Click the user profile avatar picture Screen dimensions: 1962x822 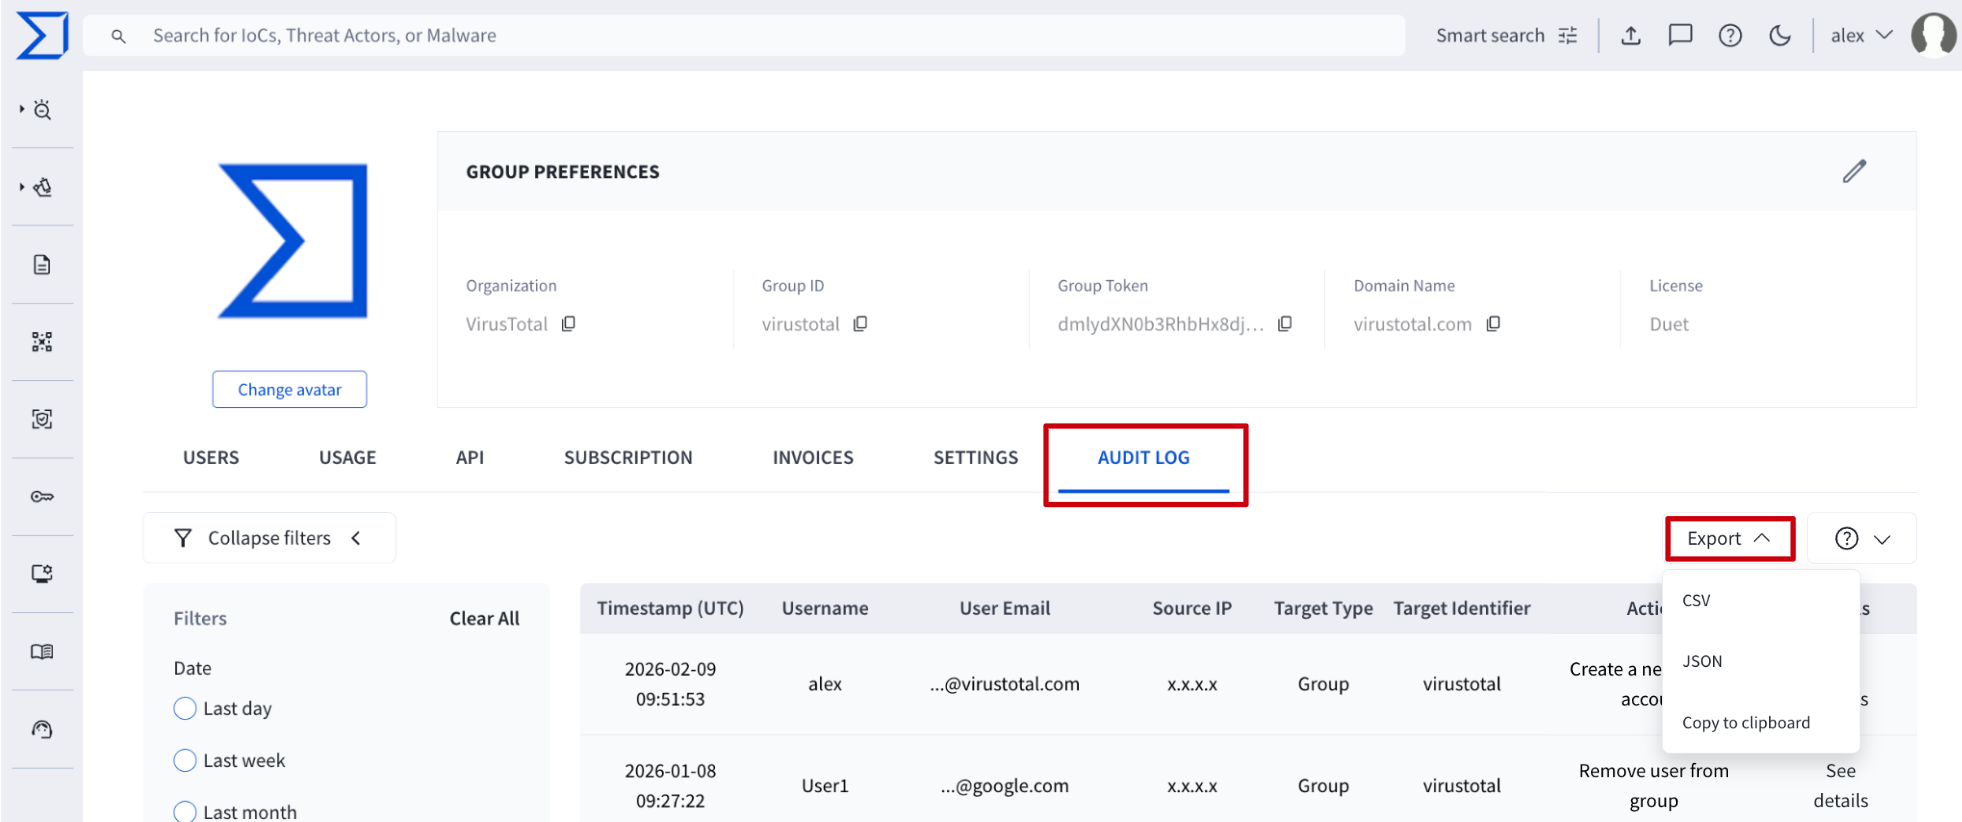coord(1934,35)
